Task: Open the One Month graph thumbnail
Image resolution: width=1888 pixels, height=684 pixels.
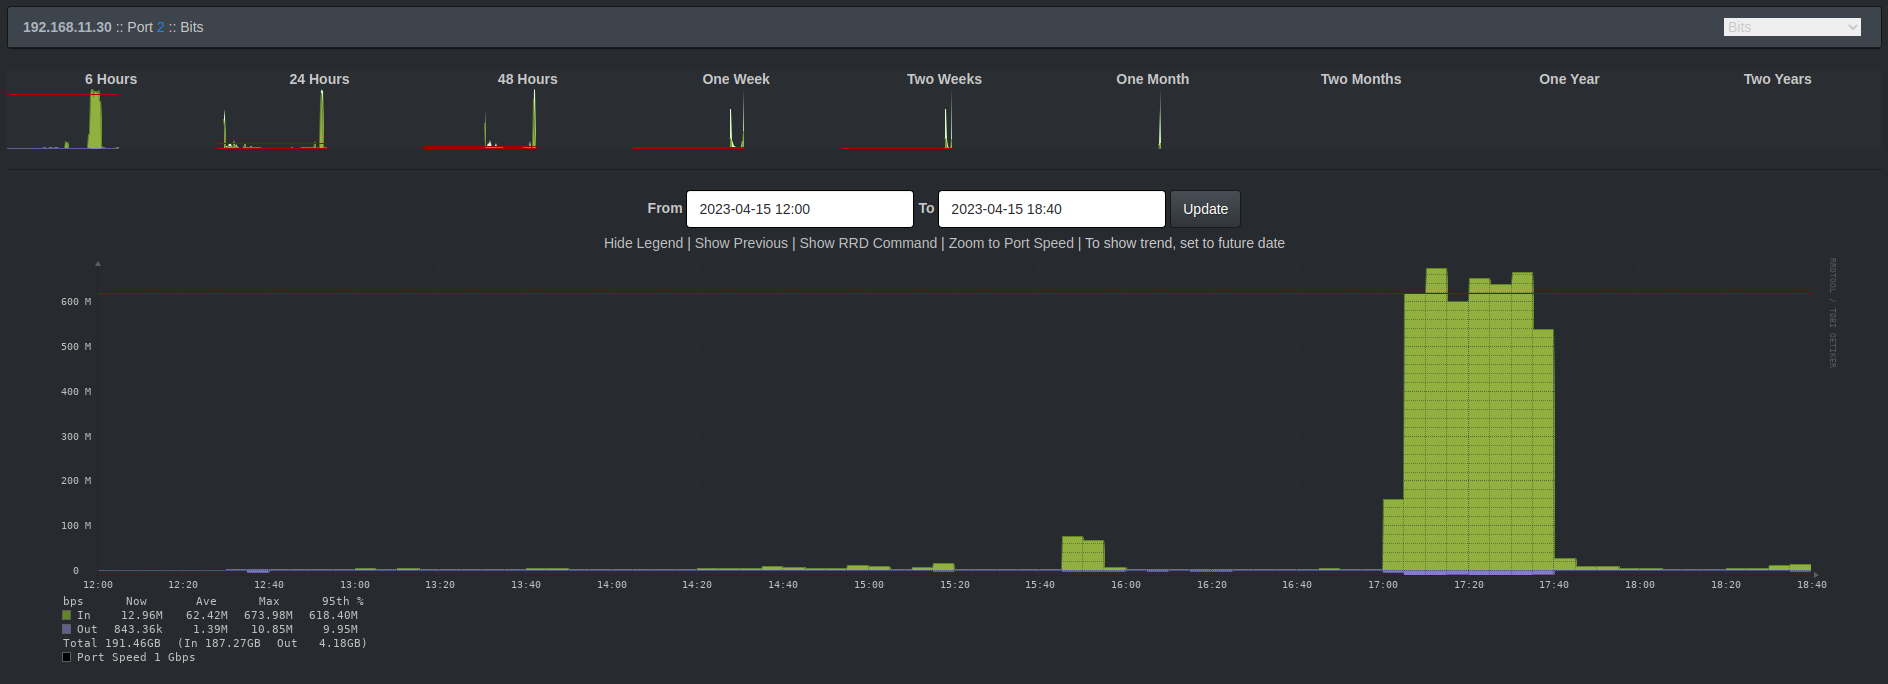Action: point(1152,119)
